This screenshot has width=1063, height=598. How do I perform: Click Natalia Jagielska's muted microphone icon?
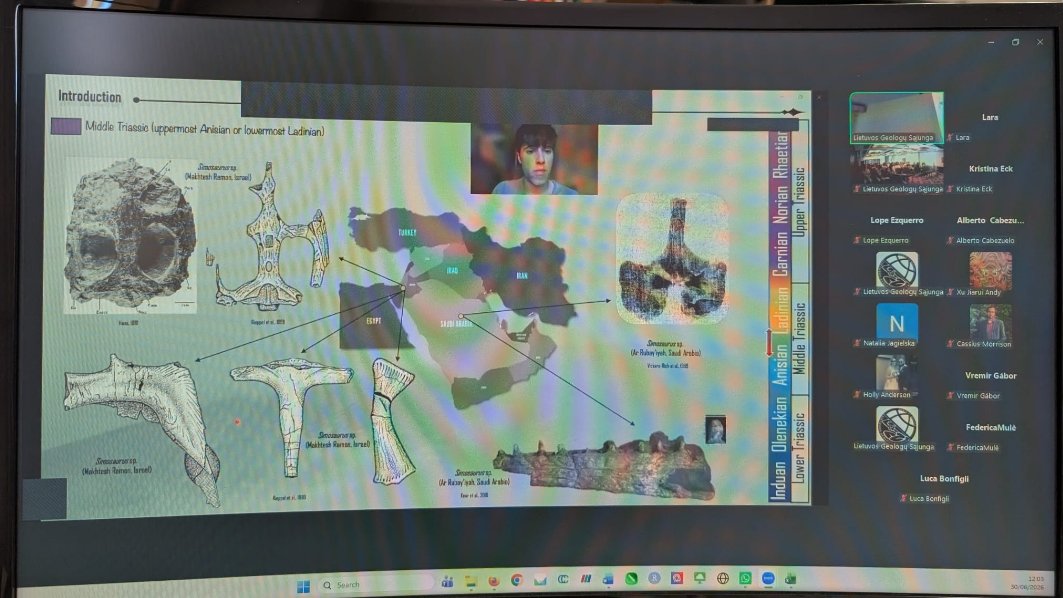(857, 343)
